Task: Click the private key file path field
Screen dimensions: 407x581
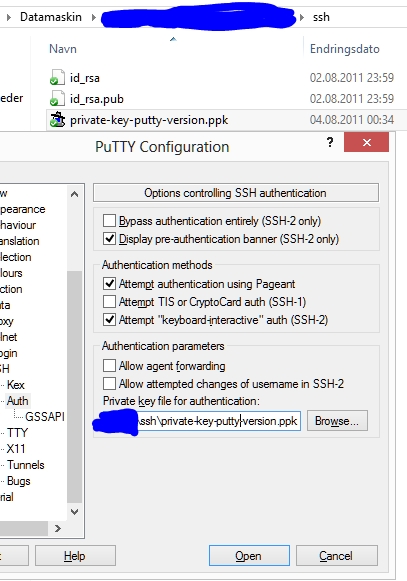Action: coord(196,421)
